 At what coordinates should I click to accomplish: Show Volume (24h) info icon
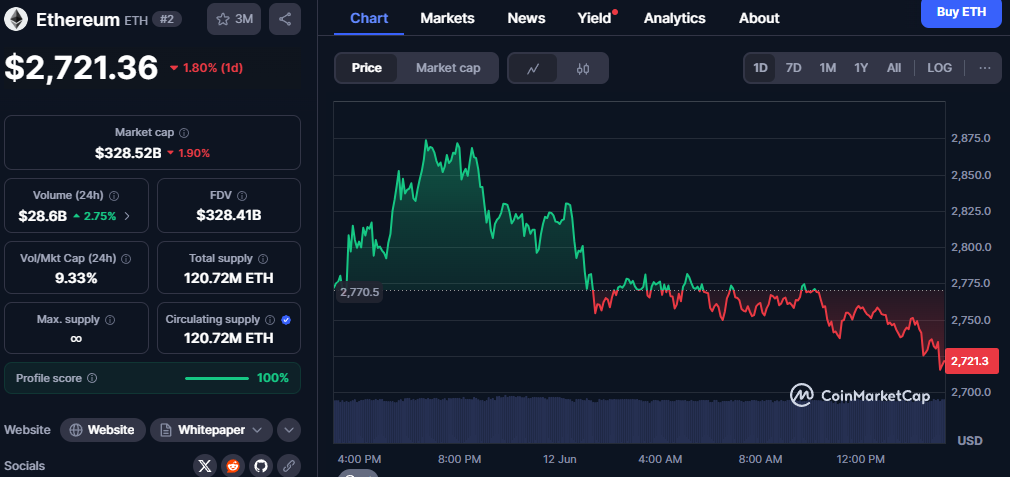point(114,196)
